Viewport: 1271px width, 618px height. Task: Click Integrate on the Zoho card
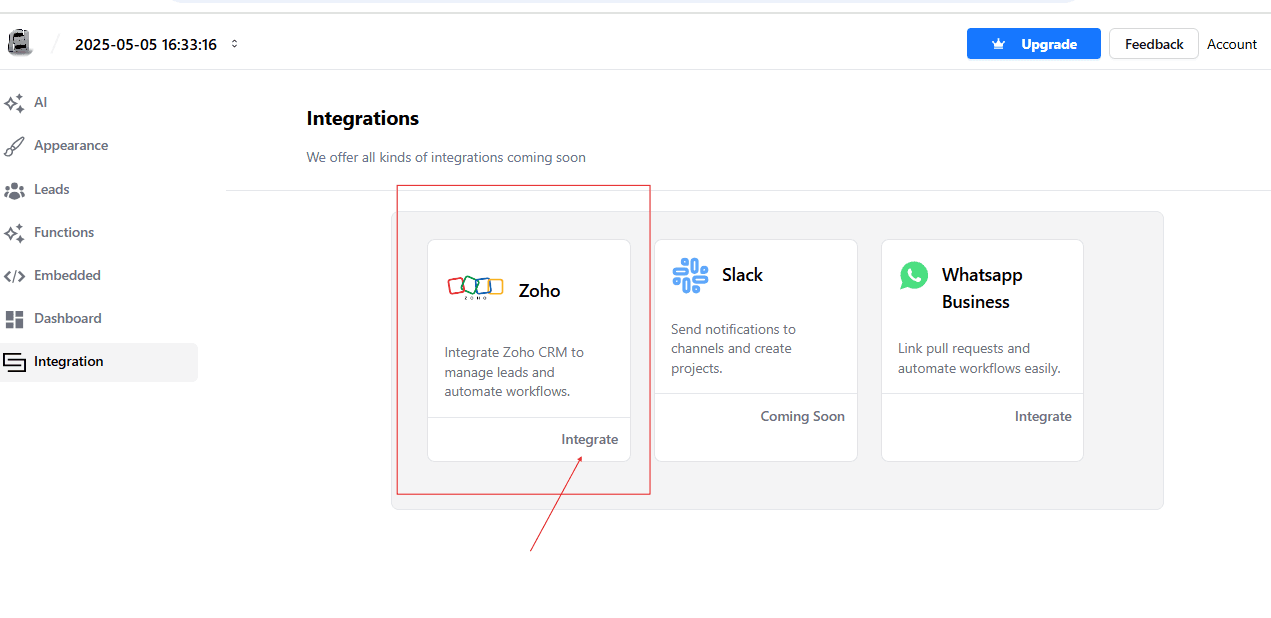[589, 439]
